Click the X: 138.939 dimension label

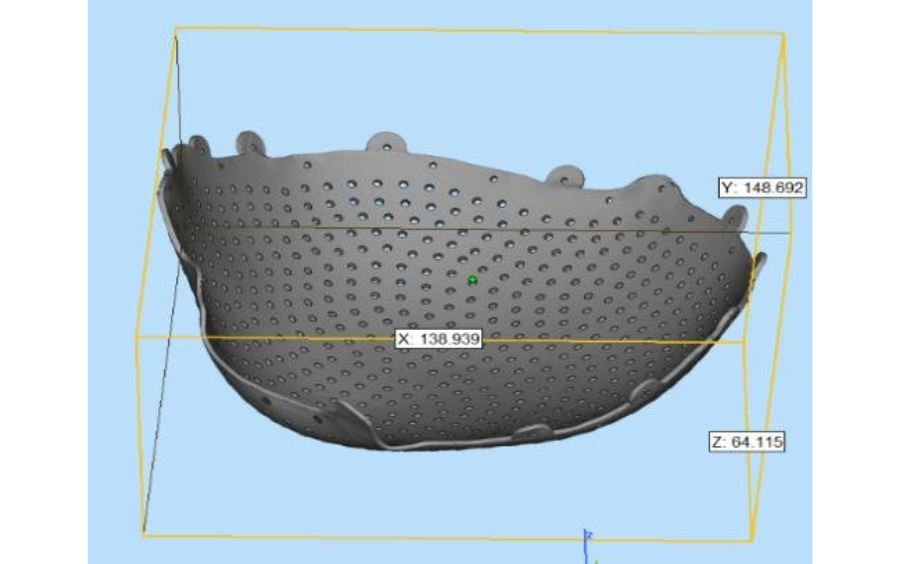(439, 340)
